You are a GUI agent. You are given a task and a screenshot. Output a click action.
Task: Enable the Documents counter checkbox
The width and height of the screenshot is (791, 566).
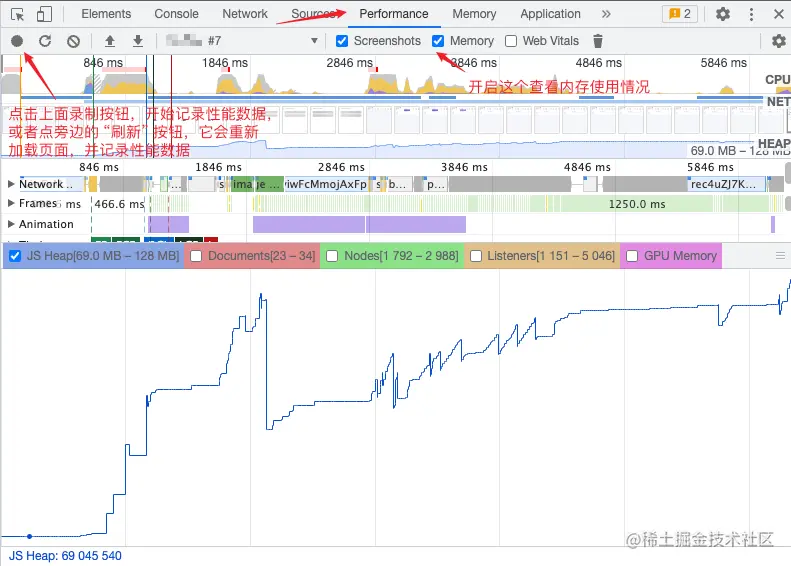[x=196, y=256]
